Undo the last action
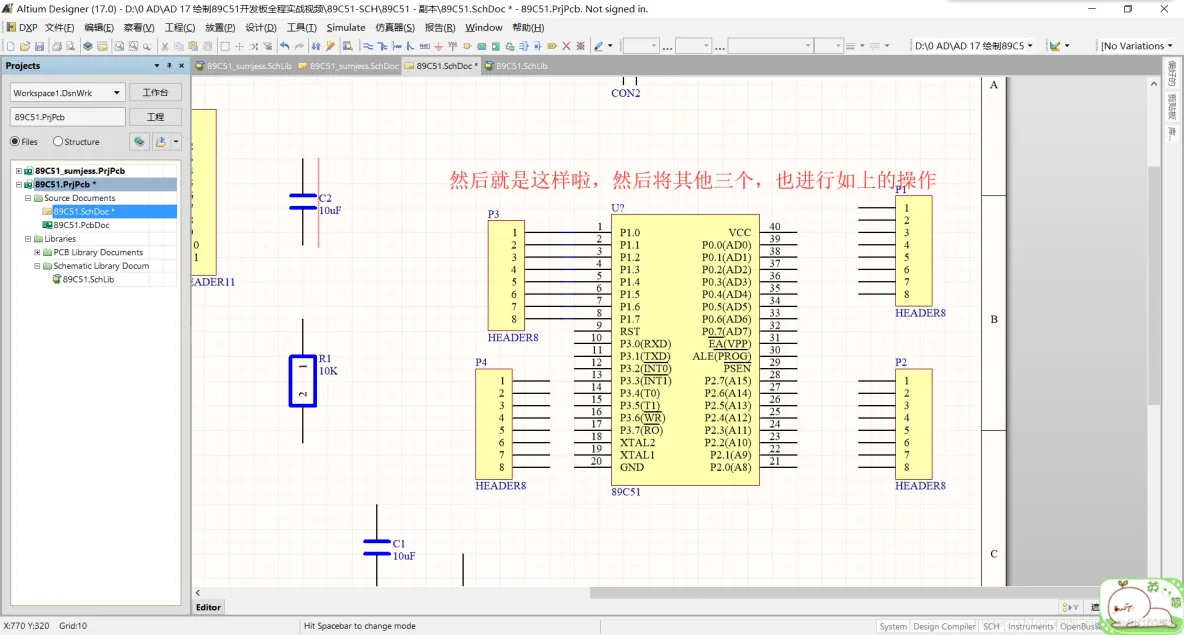The height and width of the screenshot is (635, 1184). (285, 46)
